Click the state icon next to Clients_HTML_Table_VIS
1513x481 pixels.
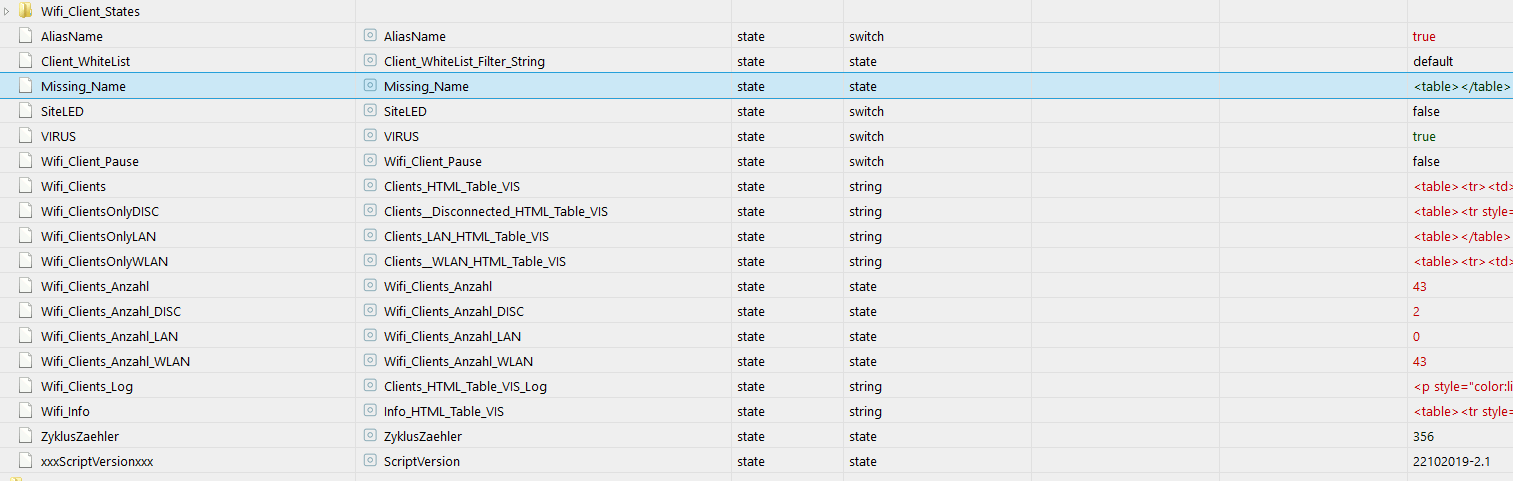tap(370, 186)
